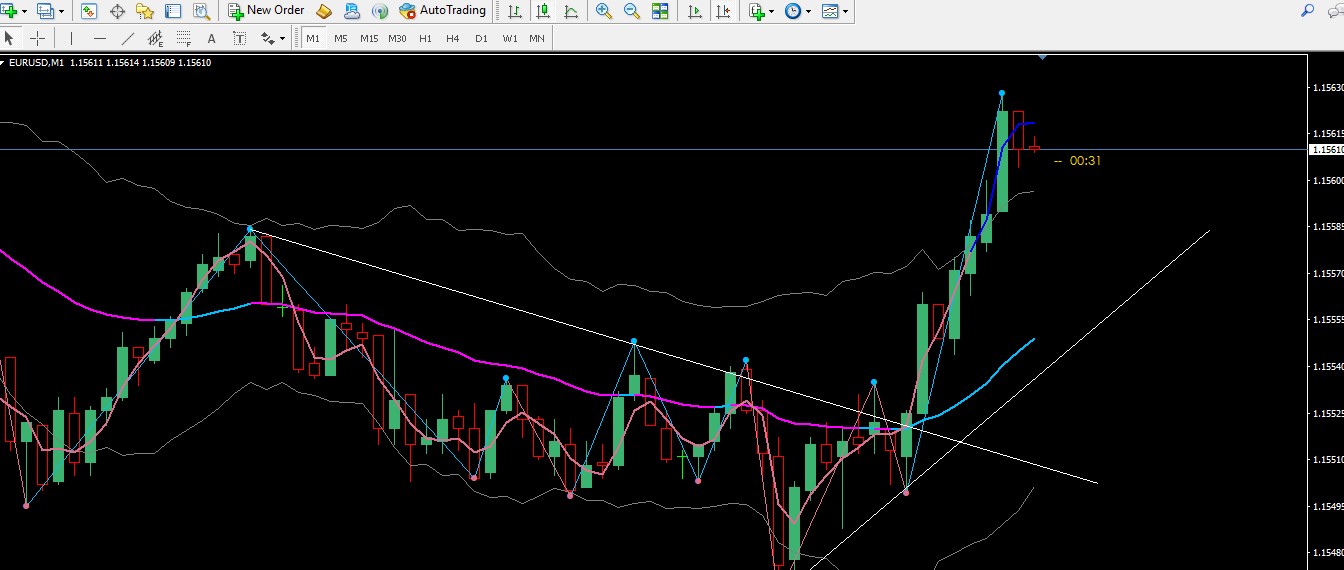Click the New Order button

266,11
